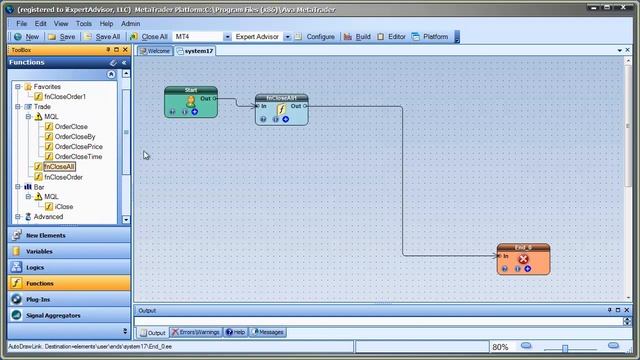Click the help icon on End_0 node
This screenshot has height=360, width=640.
pos(504,269)
